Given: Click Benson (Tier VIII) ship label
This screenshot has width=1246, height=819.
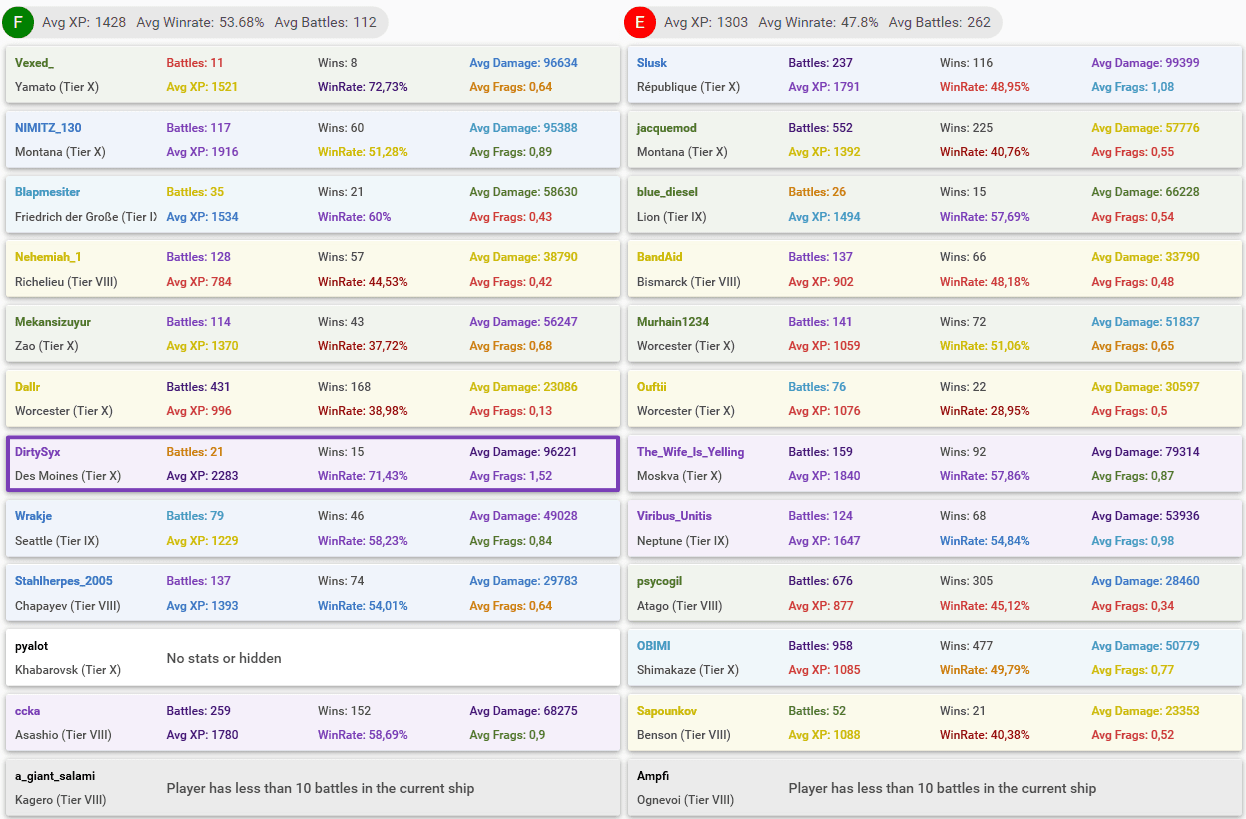Looking at the screenshot, I should pyautogui.click(x=684, y=735).
